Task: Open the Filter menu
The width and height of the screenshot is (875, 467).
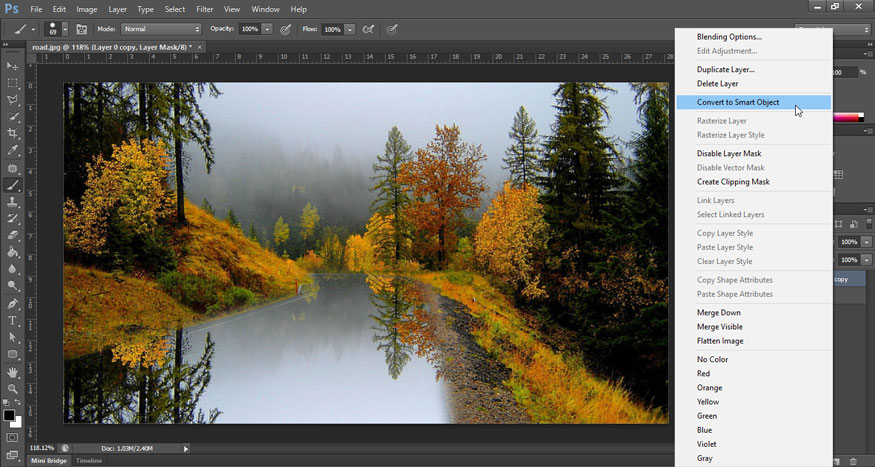Action: (x=204, y=9)
